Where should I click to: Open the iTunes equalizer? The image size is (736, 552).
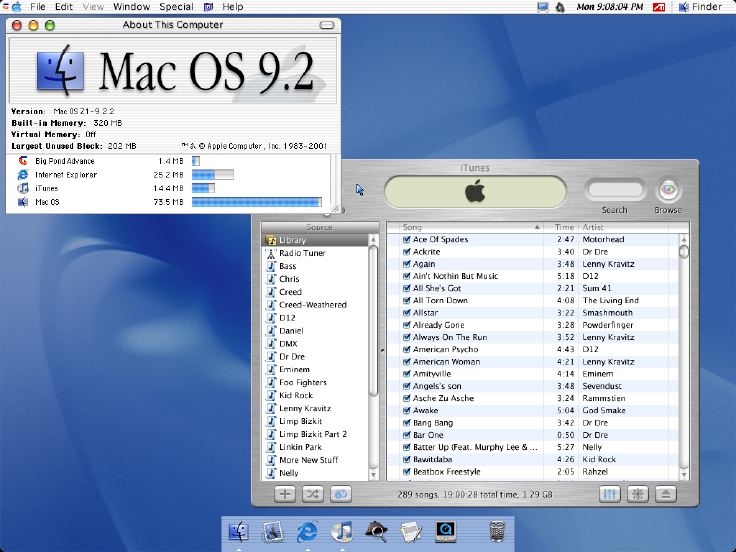[x=610, y=494]
